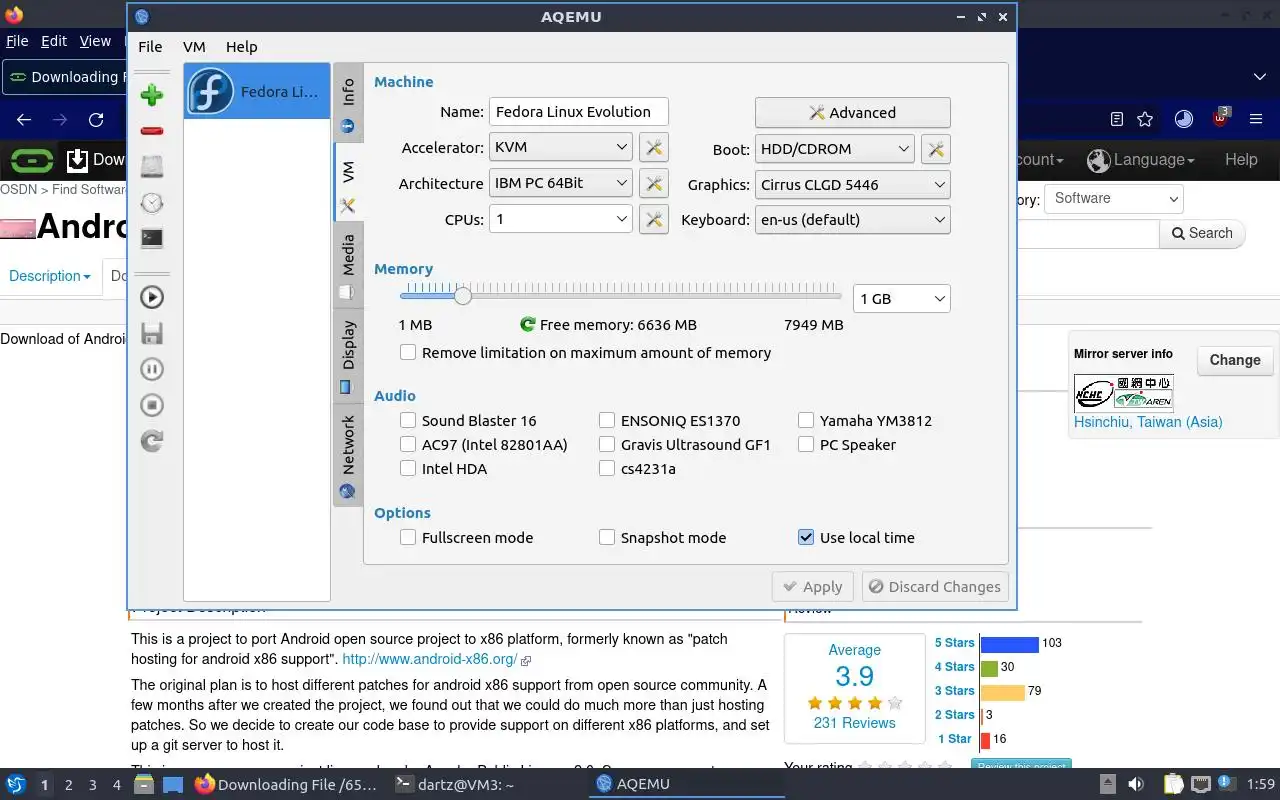Uncheck Use local time option
Image resolution: width=1280 pixels, height=800 pixels.
[x=806, y=537]
